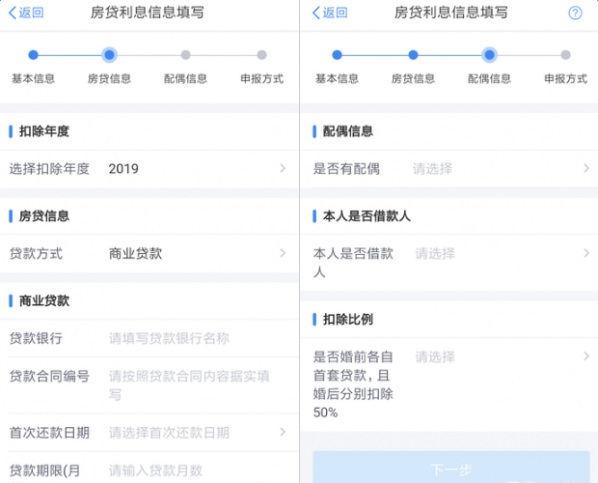Tap the 2019 deduction year value
Screen dimensions: 598x483
(124, 169)
